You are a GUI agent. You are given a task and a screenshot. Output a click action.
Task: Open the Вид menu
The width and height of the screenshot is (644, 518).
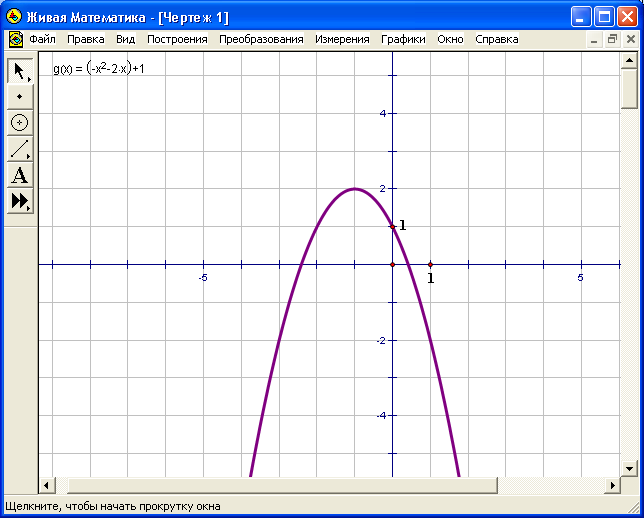[x=125, y=39]
